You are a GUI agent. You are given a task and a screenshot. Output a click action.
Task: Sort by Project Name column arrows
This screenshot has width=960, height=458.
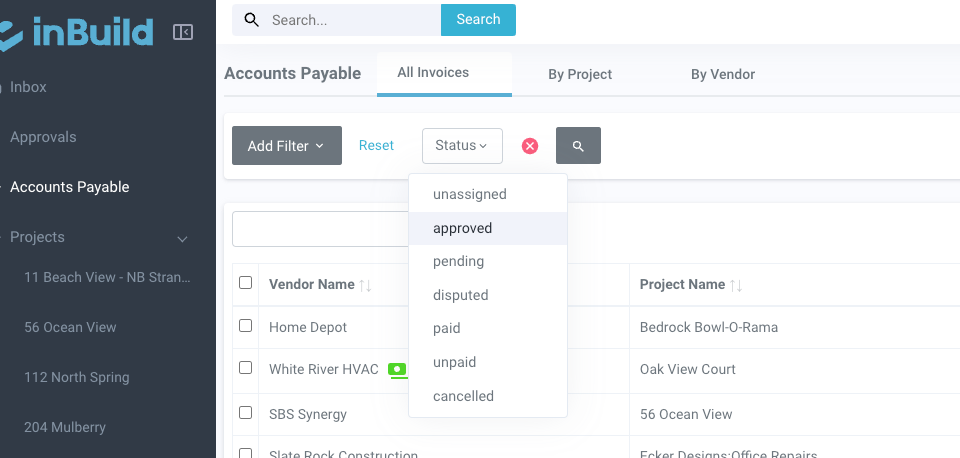click(736, 285)
